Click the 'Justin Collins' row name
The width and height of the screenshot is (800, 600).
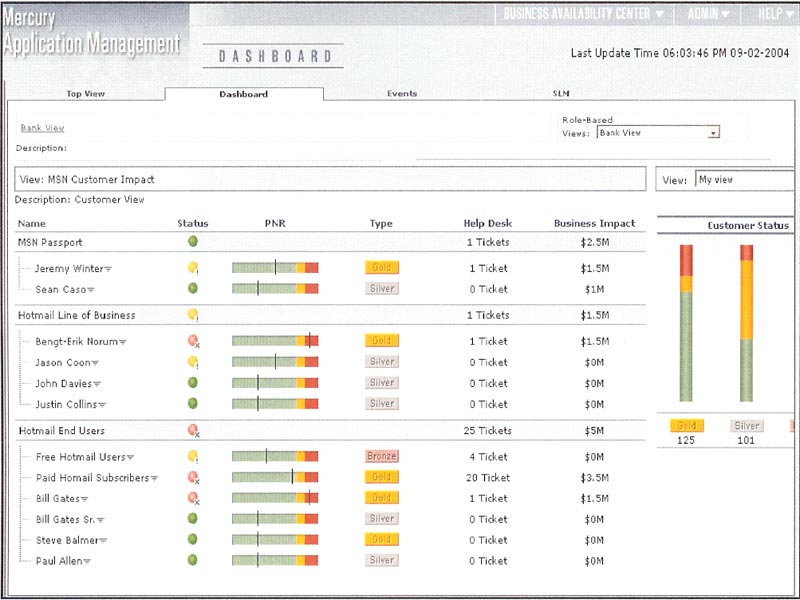point(66,405)
